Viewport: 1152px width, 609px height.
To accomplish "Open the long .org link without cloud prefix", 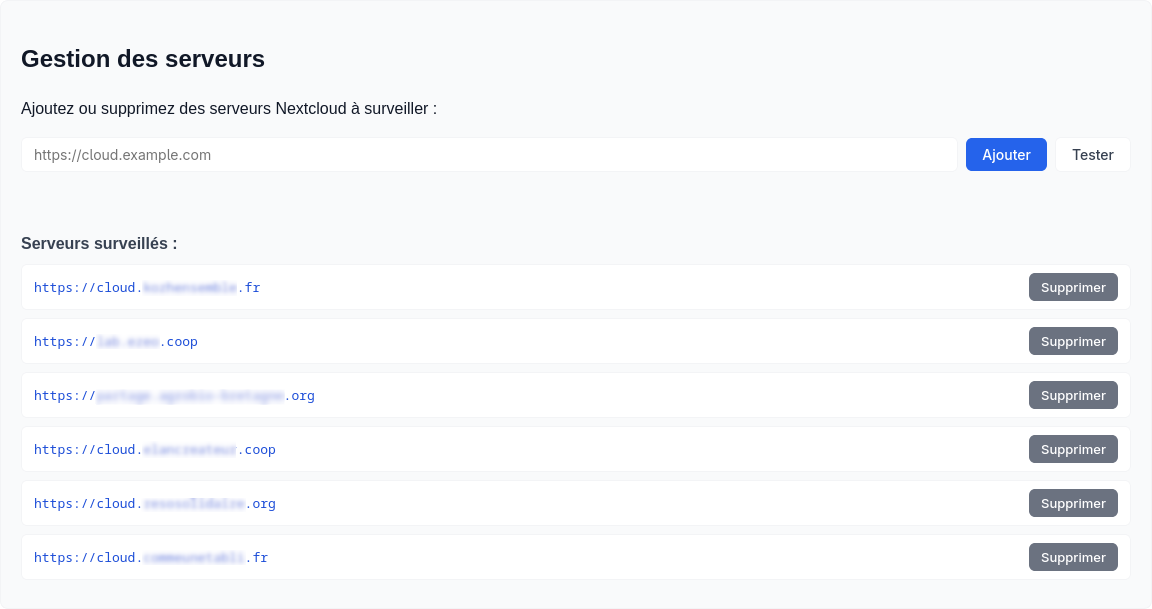I will pyautogui.click(x=174, y=395).
